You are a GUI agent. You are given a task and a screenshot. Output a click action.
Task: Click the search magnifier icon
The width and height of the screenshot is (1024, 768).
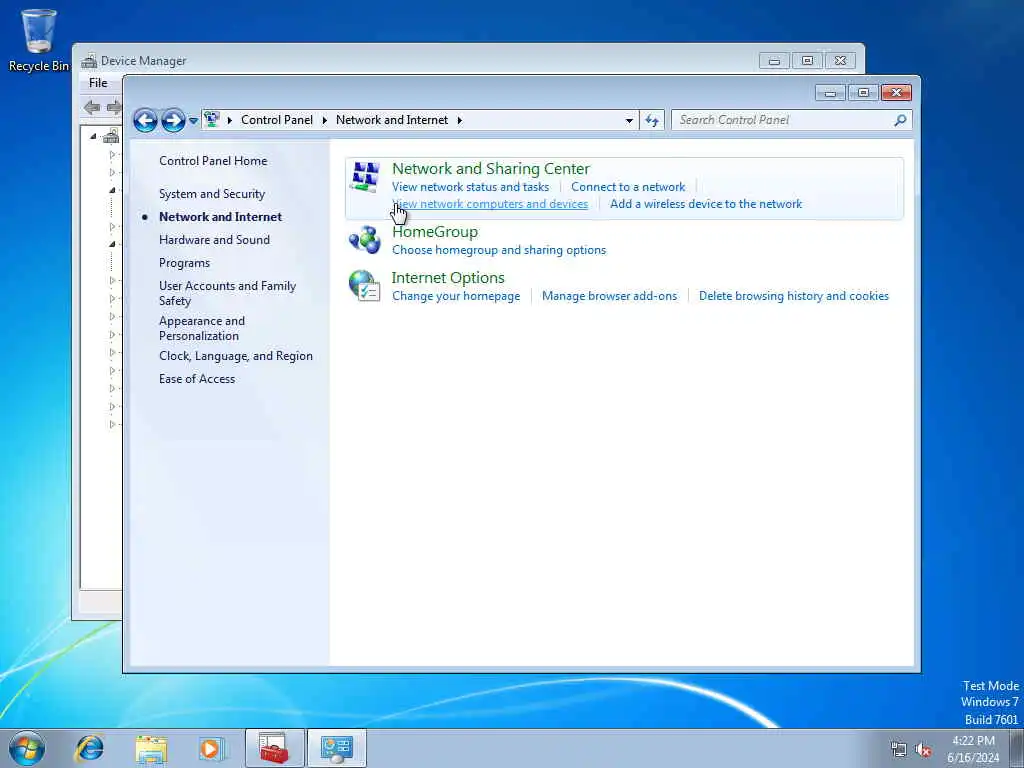coord(900,120)
